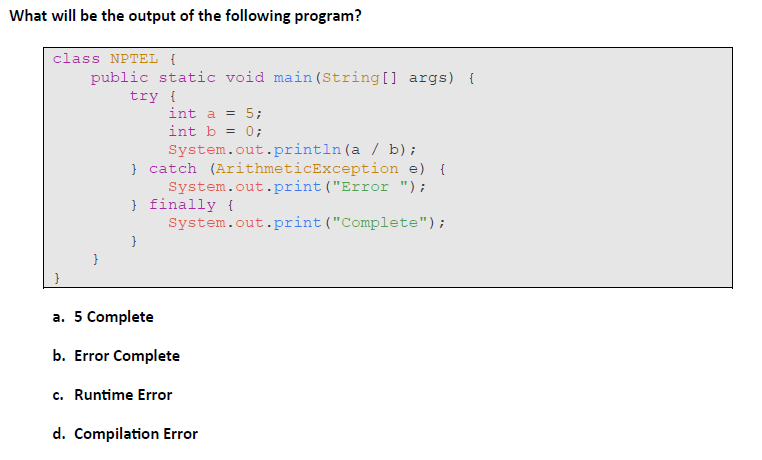
Task: Pick answer option c "Runtime Error"
Action: tap(112, 395)
